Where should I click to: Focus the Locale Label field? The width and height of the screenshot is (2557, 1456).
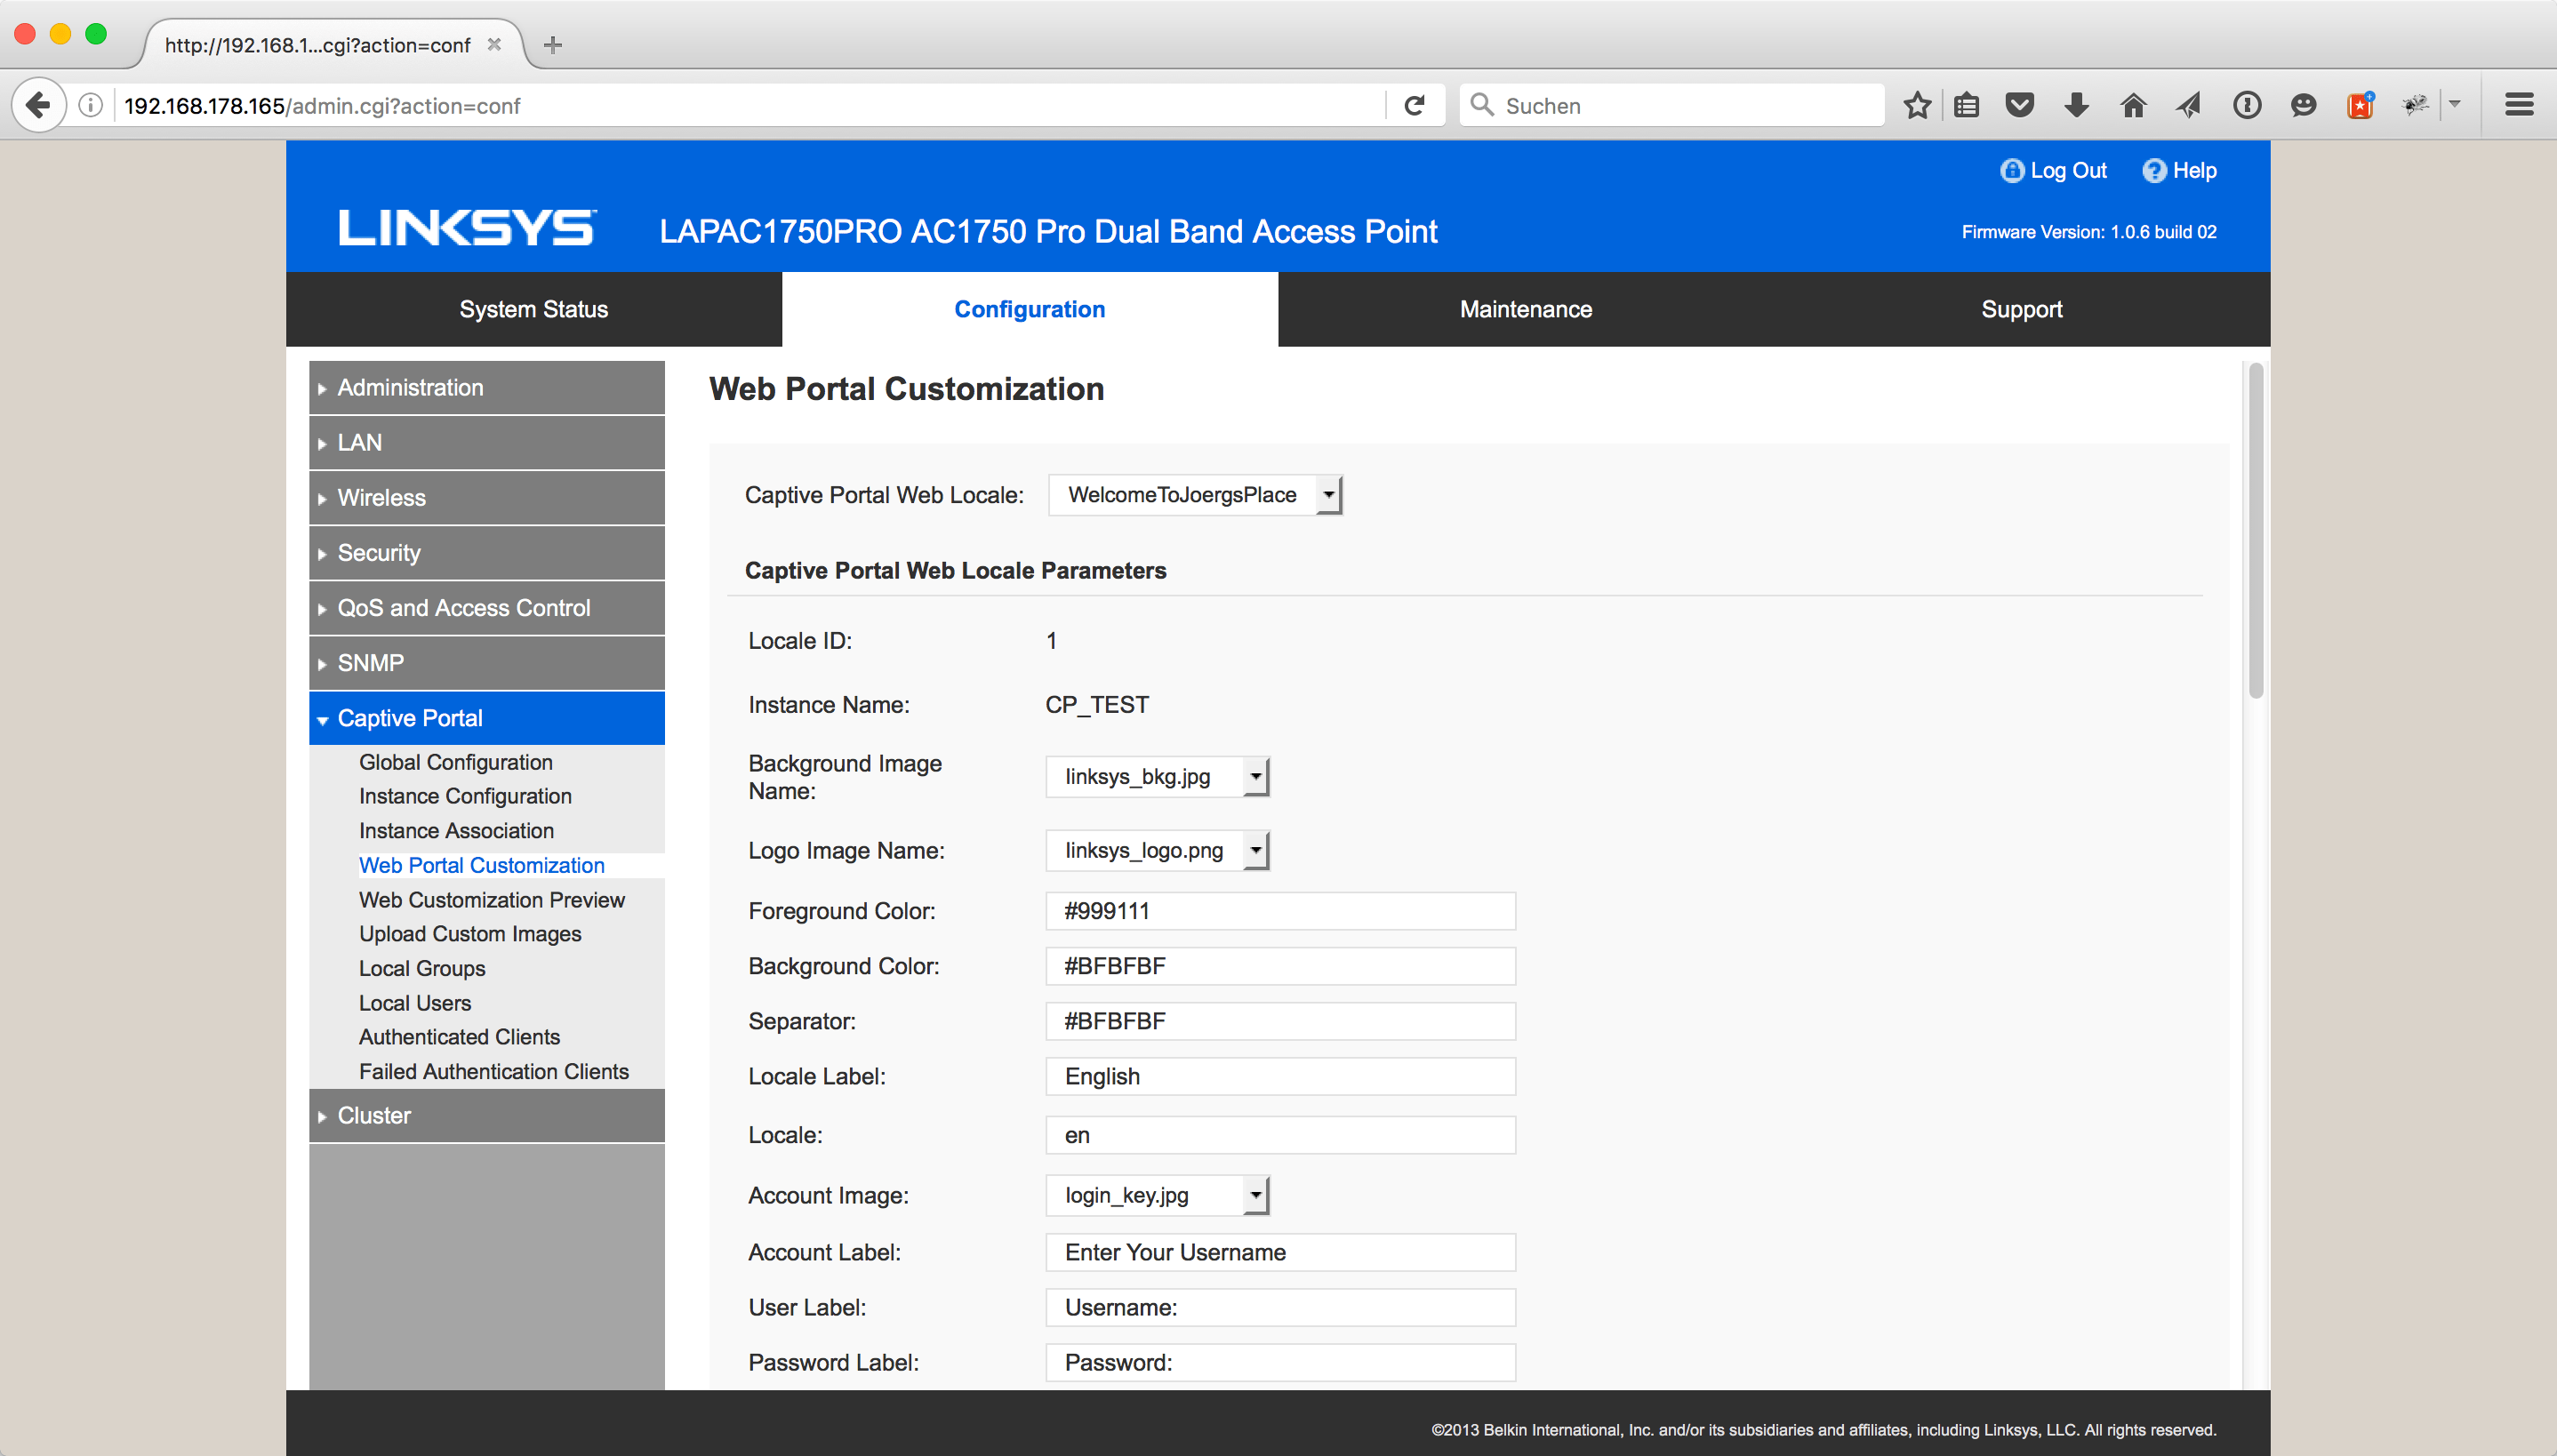1281,1077
